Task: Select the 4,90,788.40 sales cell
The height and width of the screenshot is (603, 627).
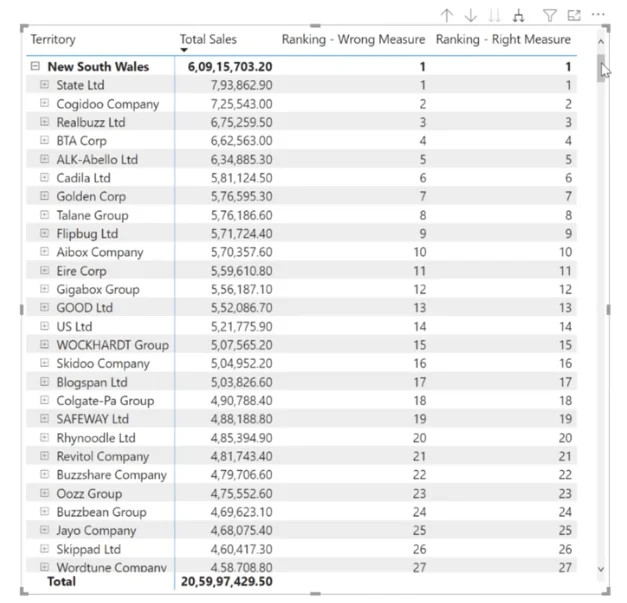Action: (242, 400)
